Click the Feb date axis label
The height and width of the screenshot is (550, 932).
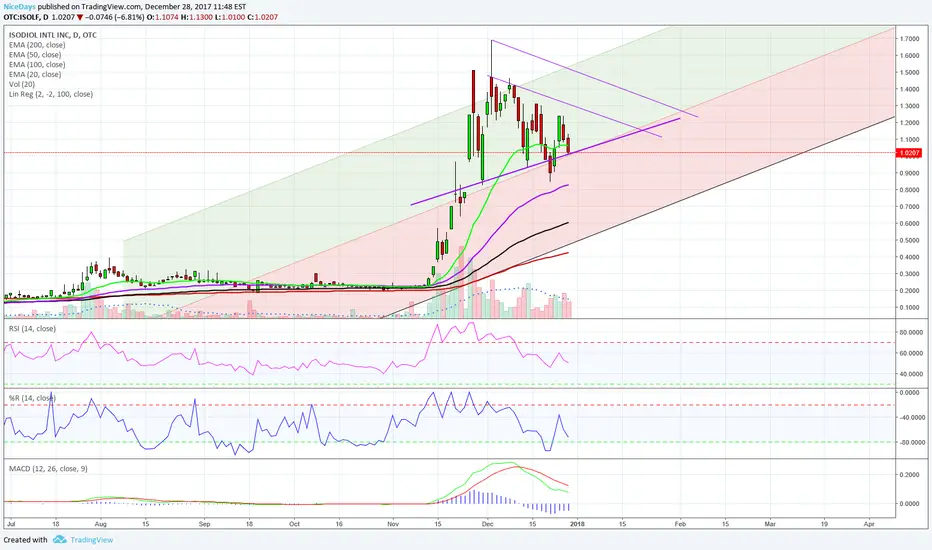pyautogui.click(x=680, y=524)
